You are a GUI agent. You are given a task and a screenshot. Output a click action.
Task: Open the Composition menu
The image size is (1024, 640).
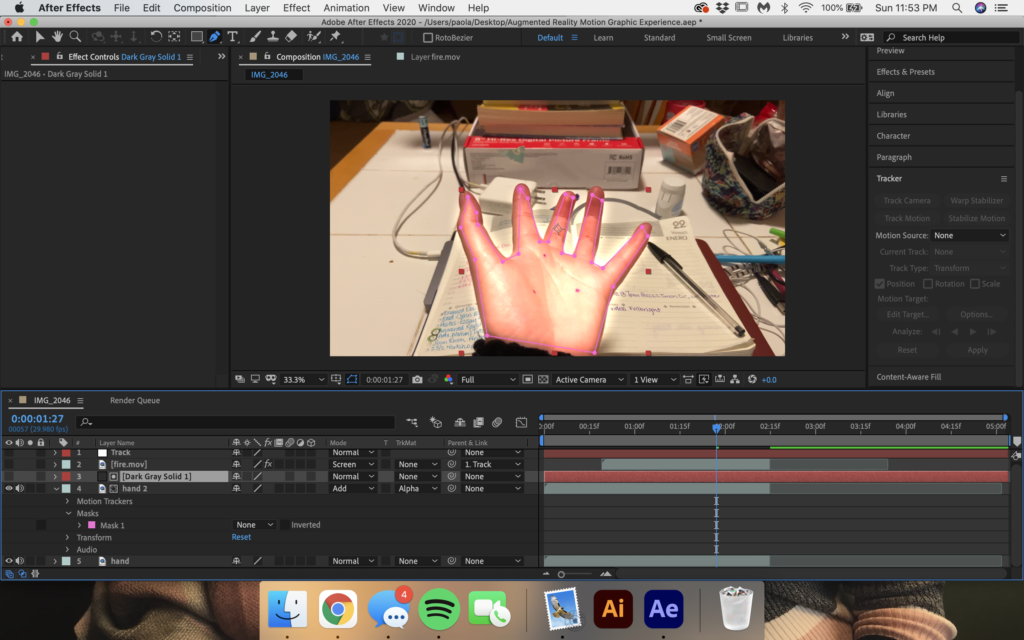(x=202, y=8)
